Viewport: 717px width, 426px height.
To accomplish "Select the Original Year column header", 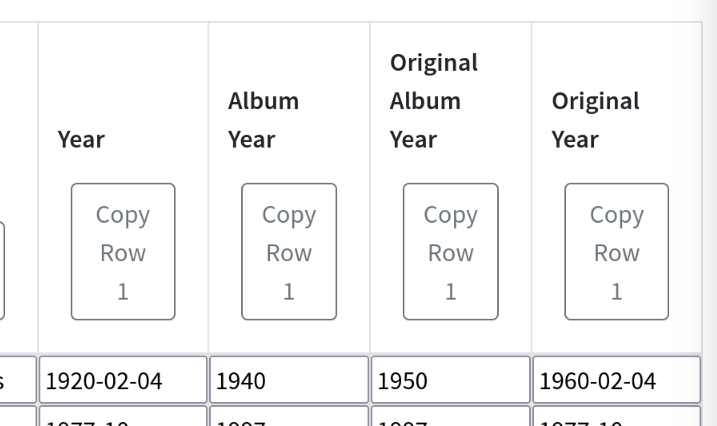I will coord(595,120).
